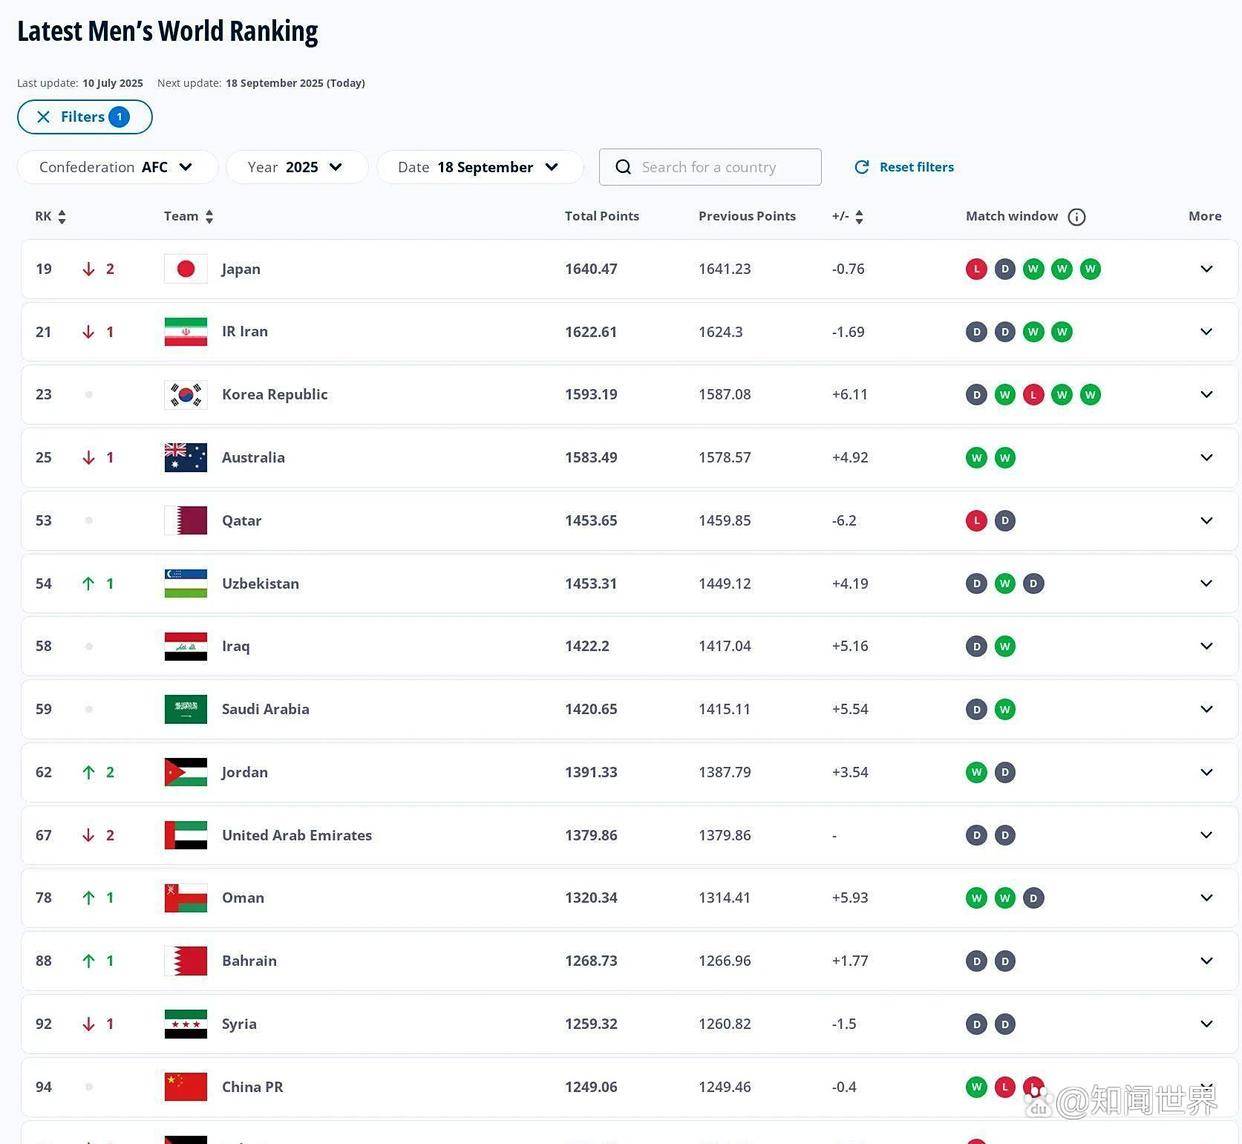Open the Confederation AFC dropdown
Image resolution: width=1242 pixels, height=1144 pixels.
(117, 167)
